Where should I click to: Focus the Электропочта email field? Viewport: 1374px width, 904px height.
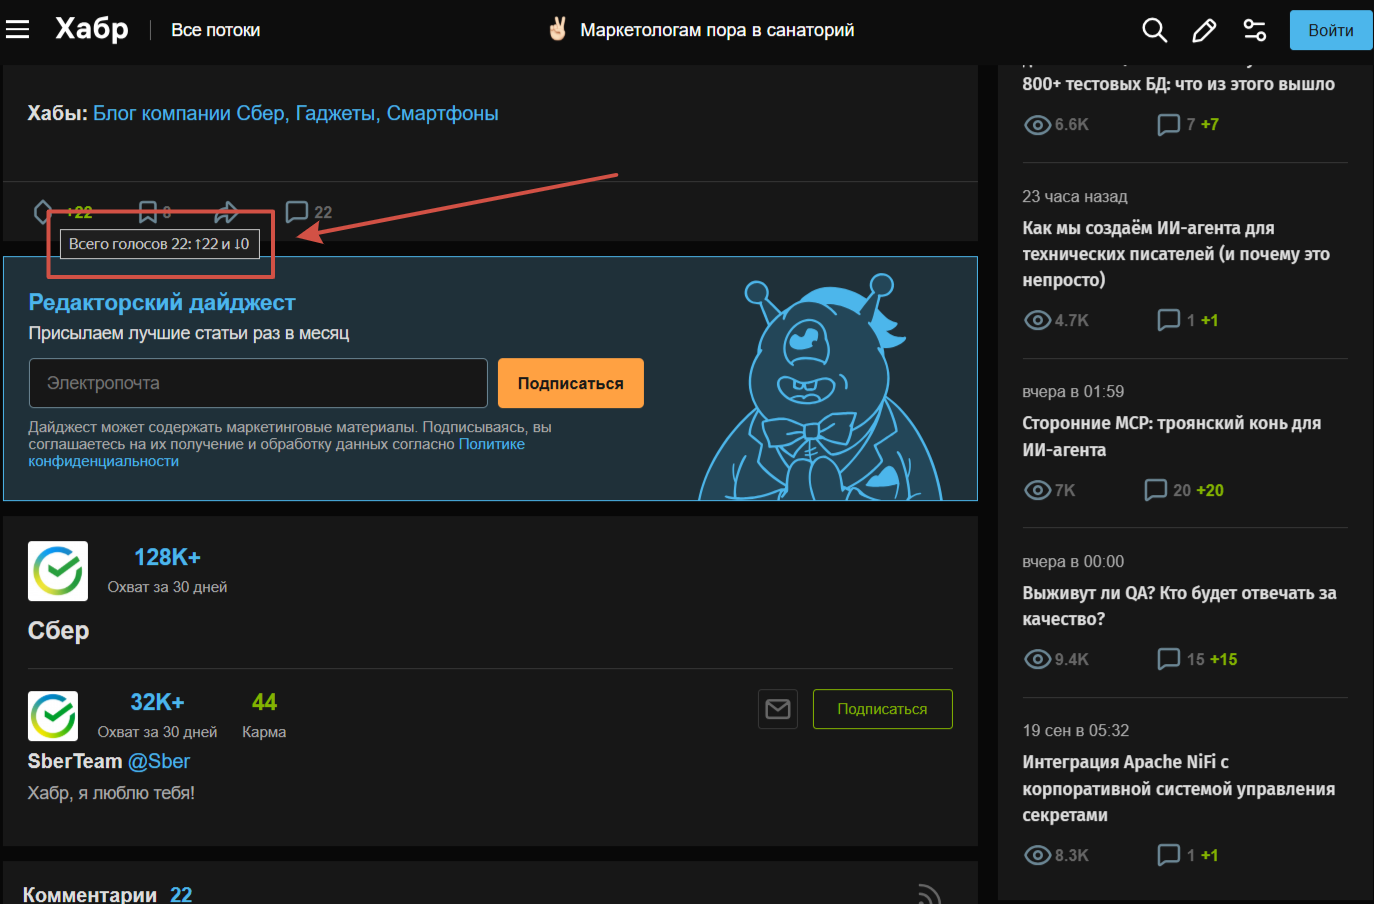[x=258, y=383]
